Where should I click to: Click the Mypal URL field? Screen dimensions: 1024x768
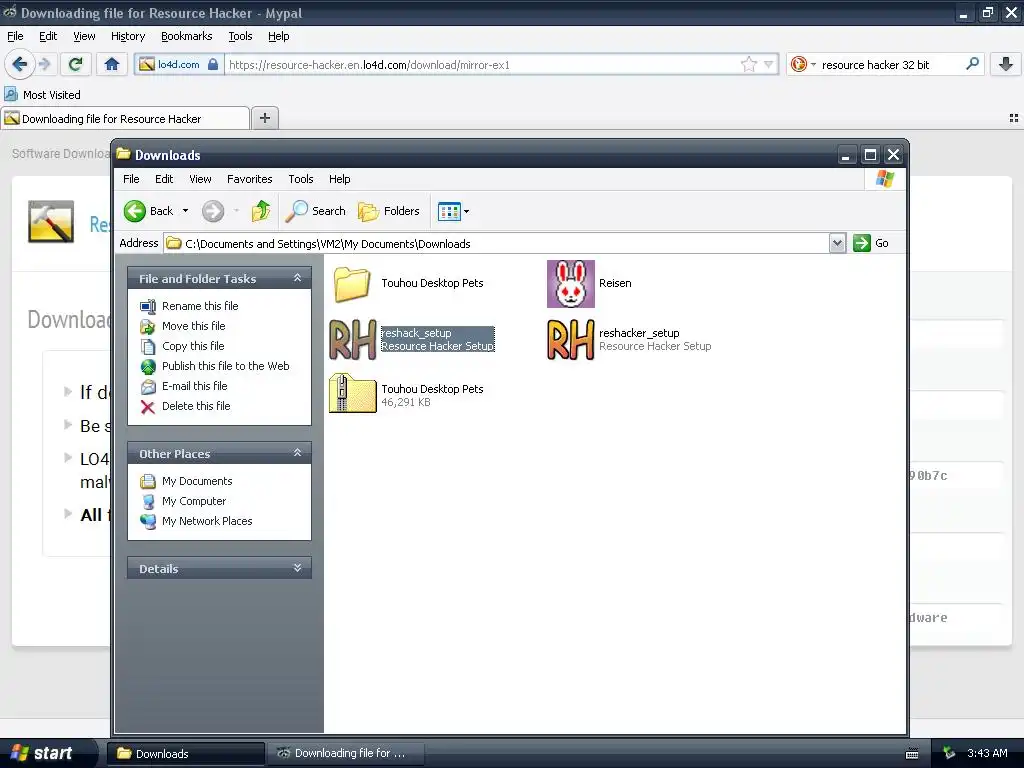point(483,64)
